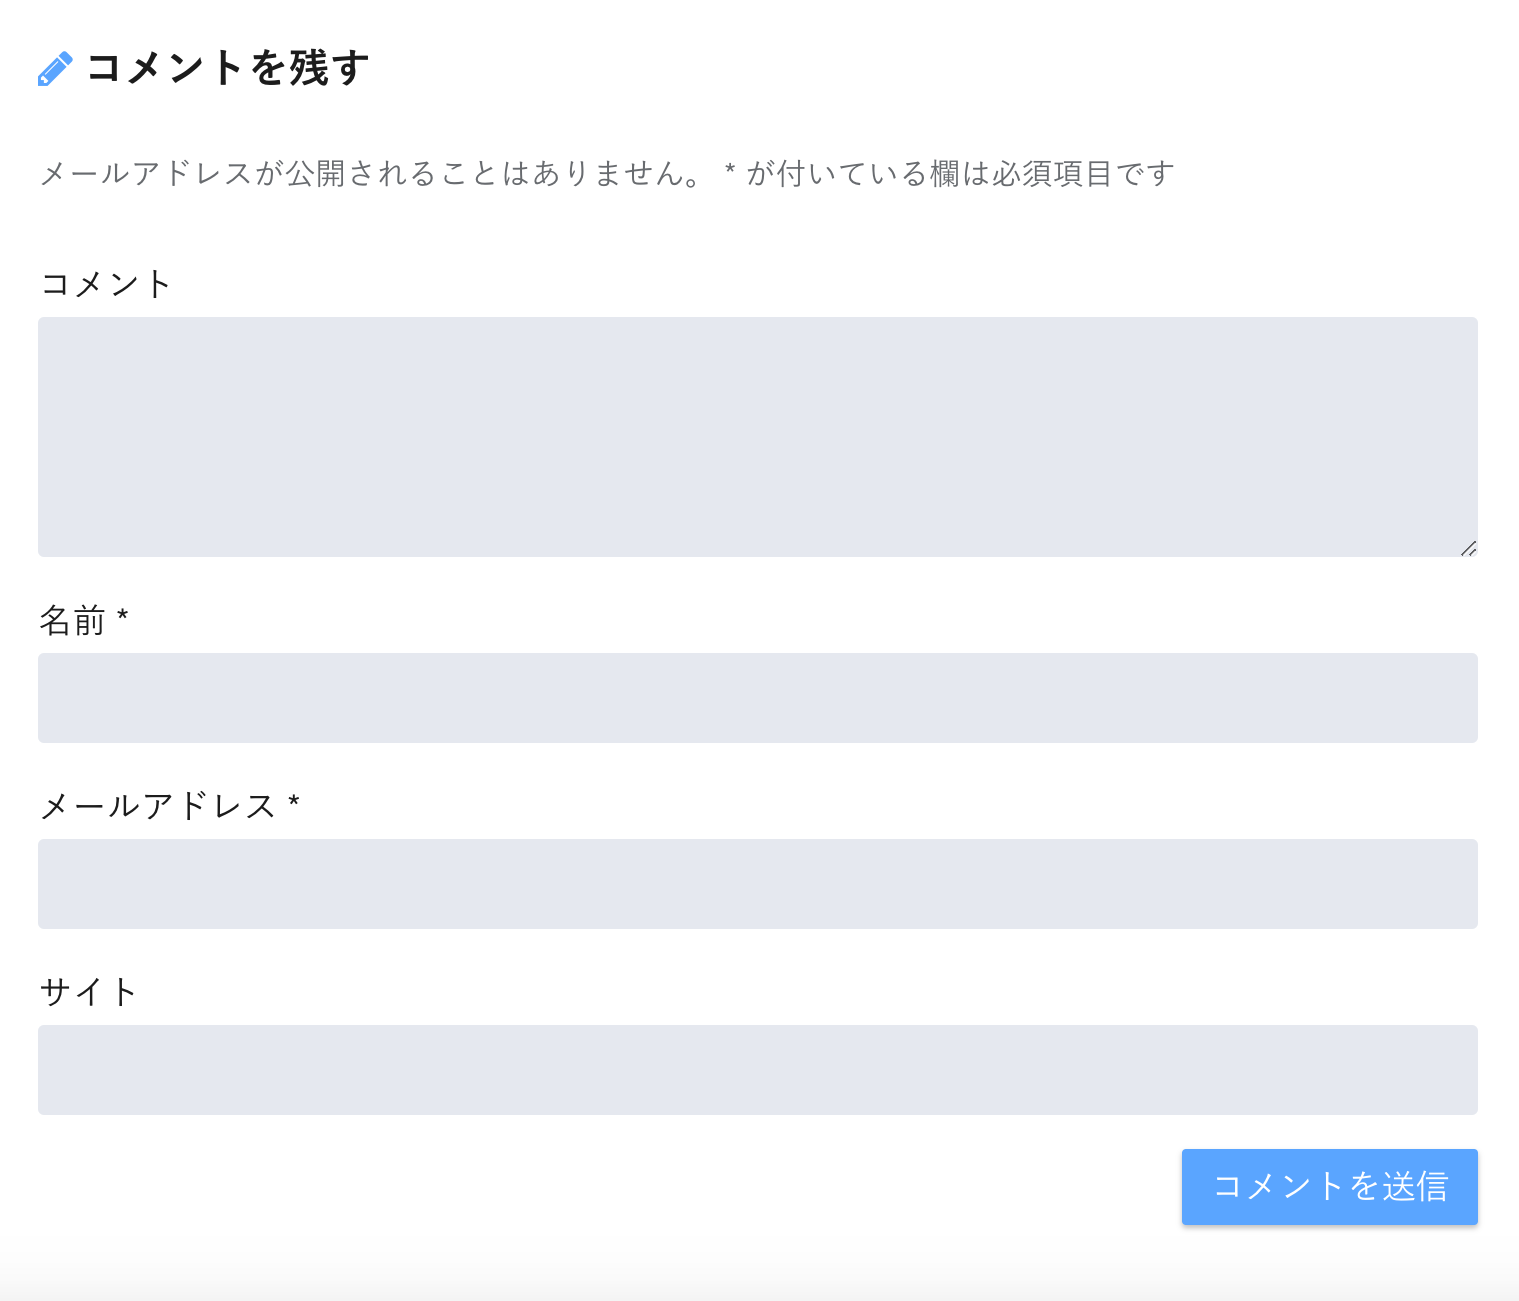The image size is (1519, 1301).
Task: Focus the サイト input field
Action: 758,1070
